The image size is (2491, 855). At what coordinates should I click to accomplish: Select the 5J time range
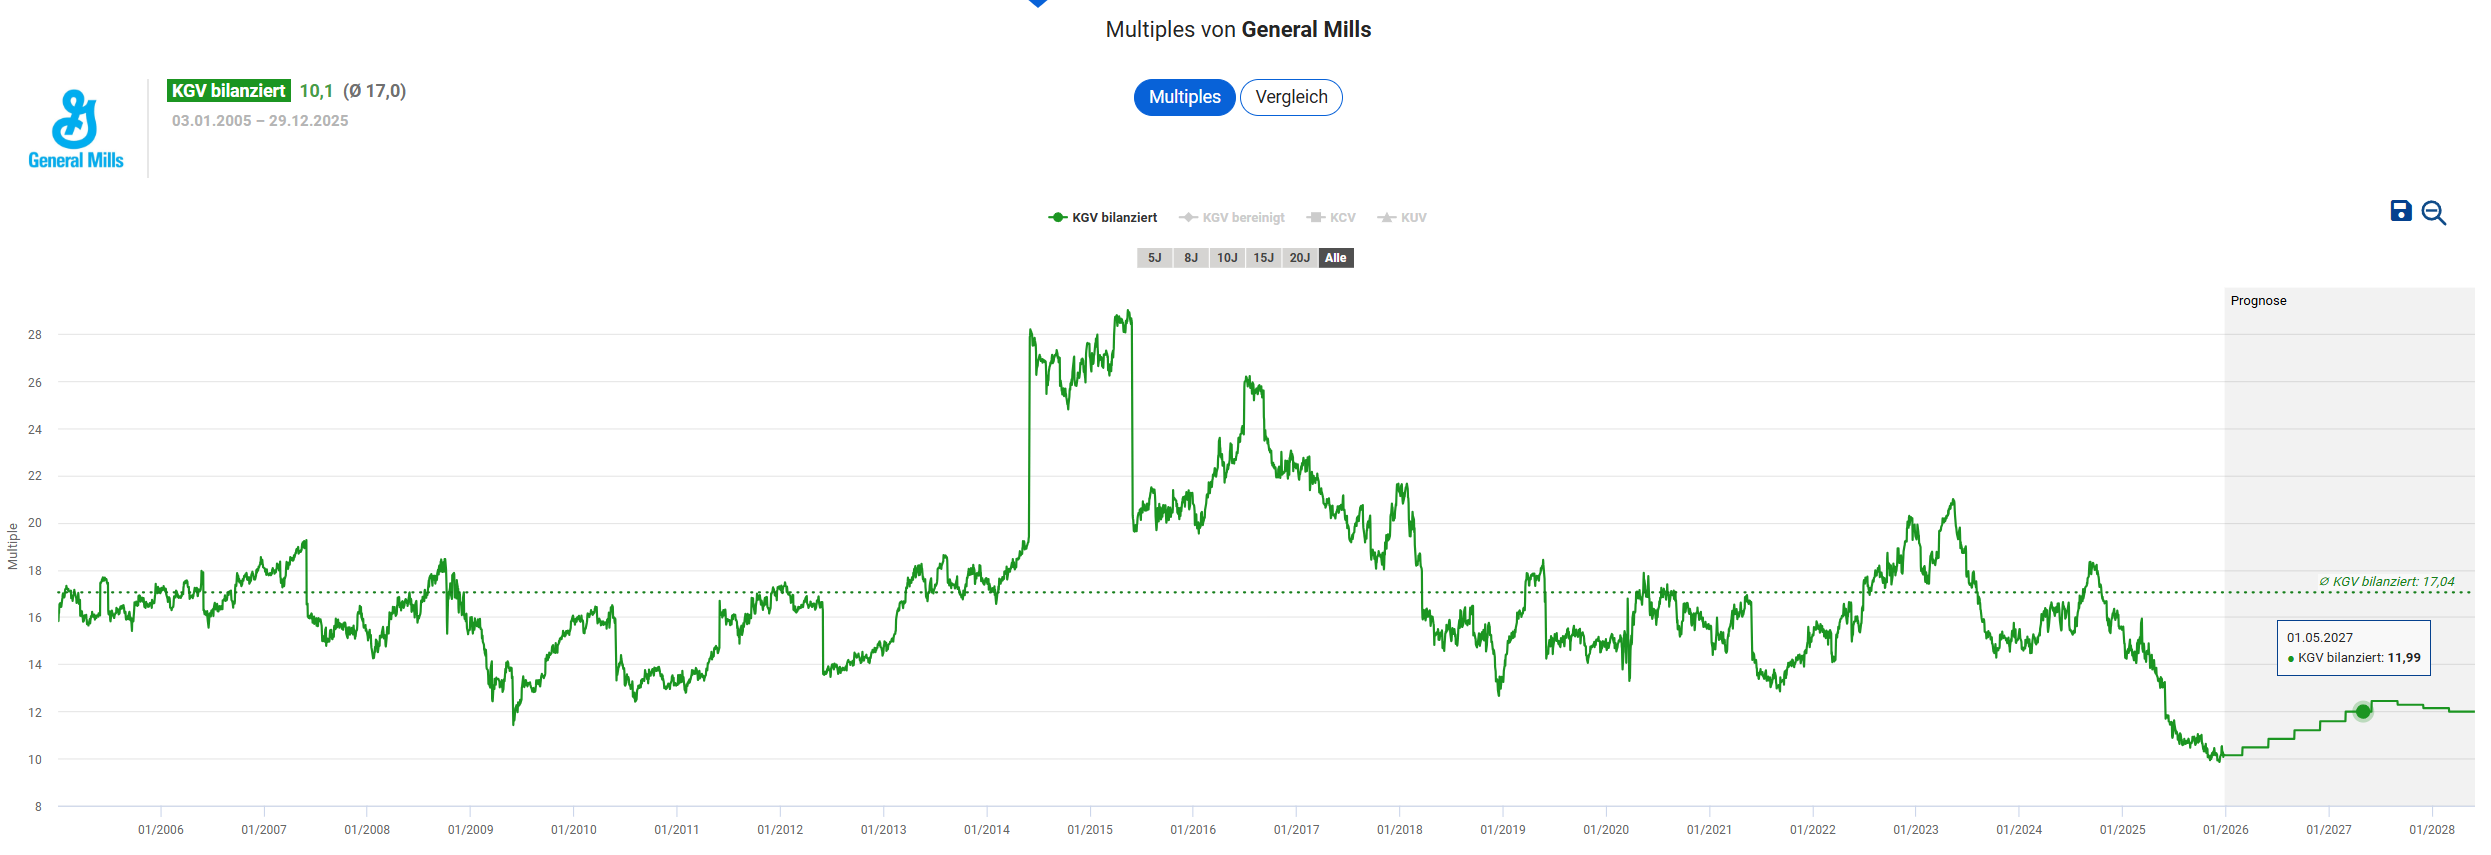tap(1154, 258)
